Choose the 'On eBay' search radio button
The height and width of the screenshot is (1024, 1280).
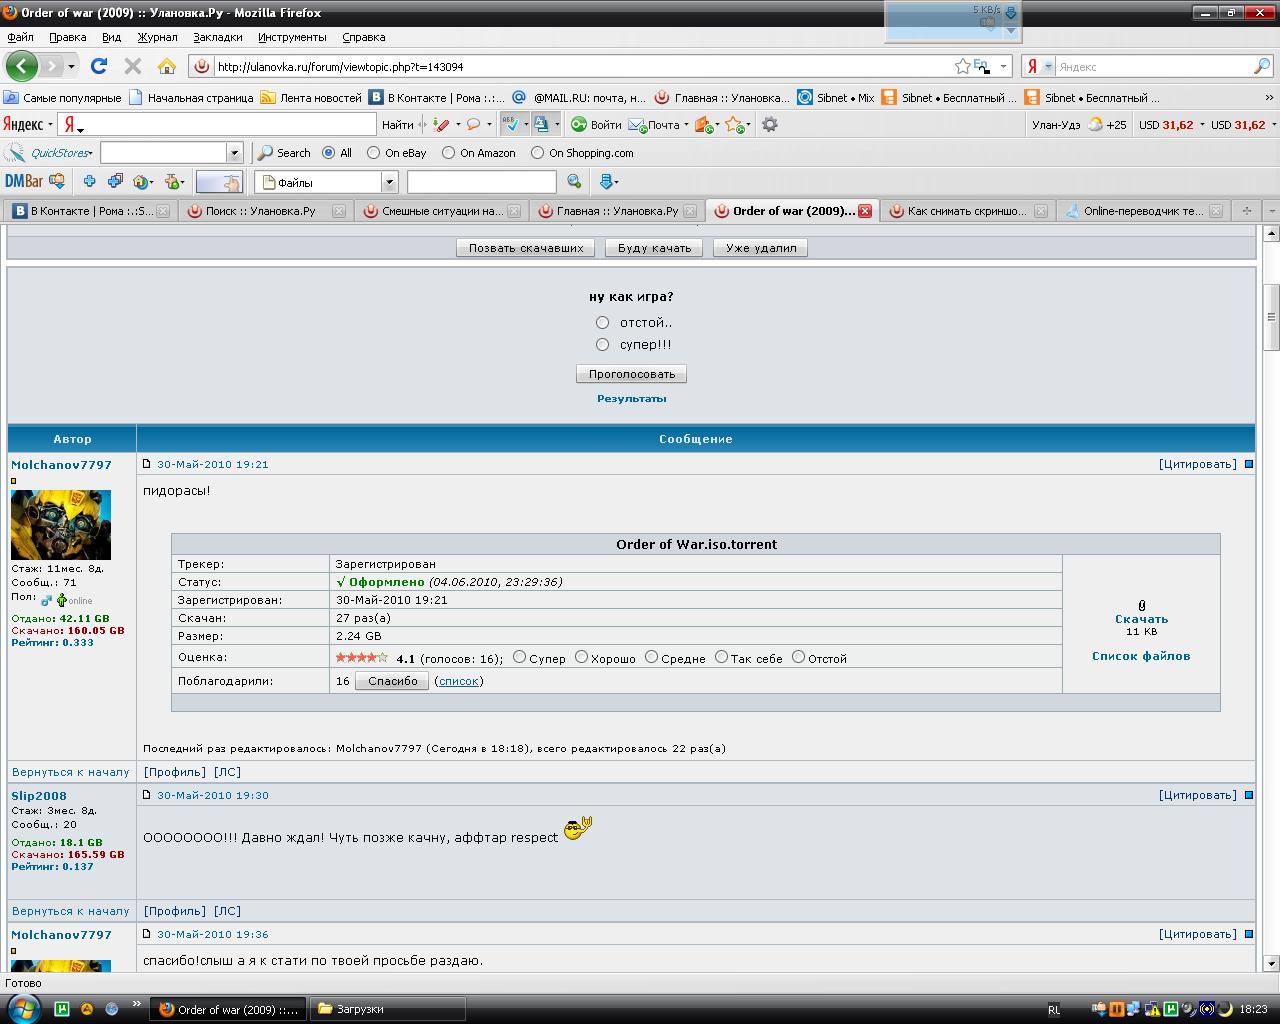point(374,153)
